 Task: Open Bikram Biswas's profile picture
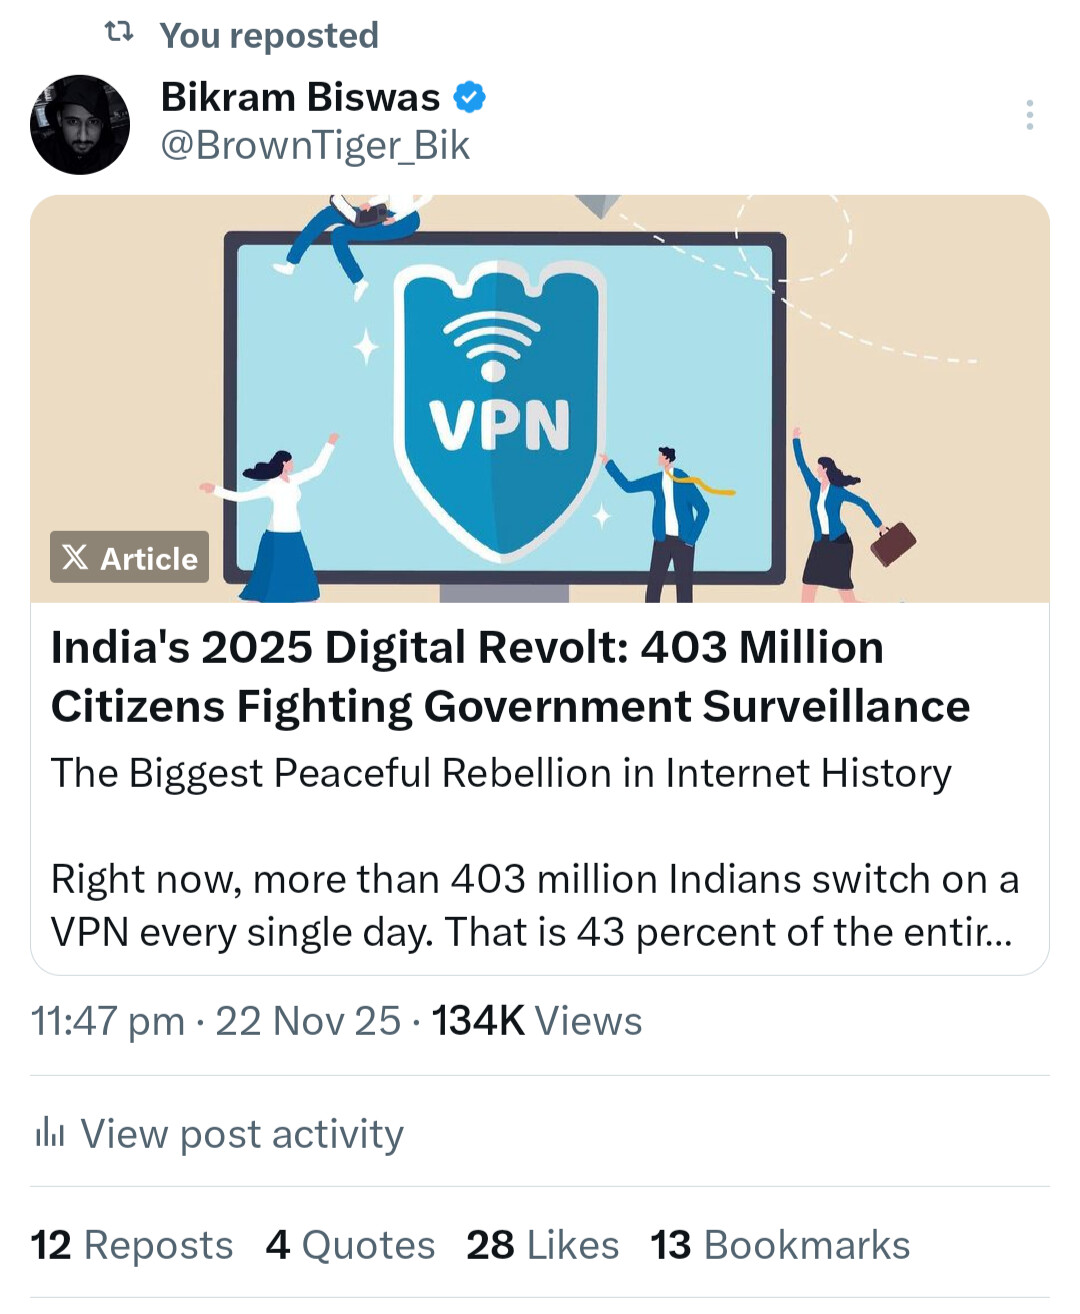(x=80, y=125)
